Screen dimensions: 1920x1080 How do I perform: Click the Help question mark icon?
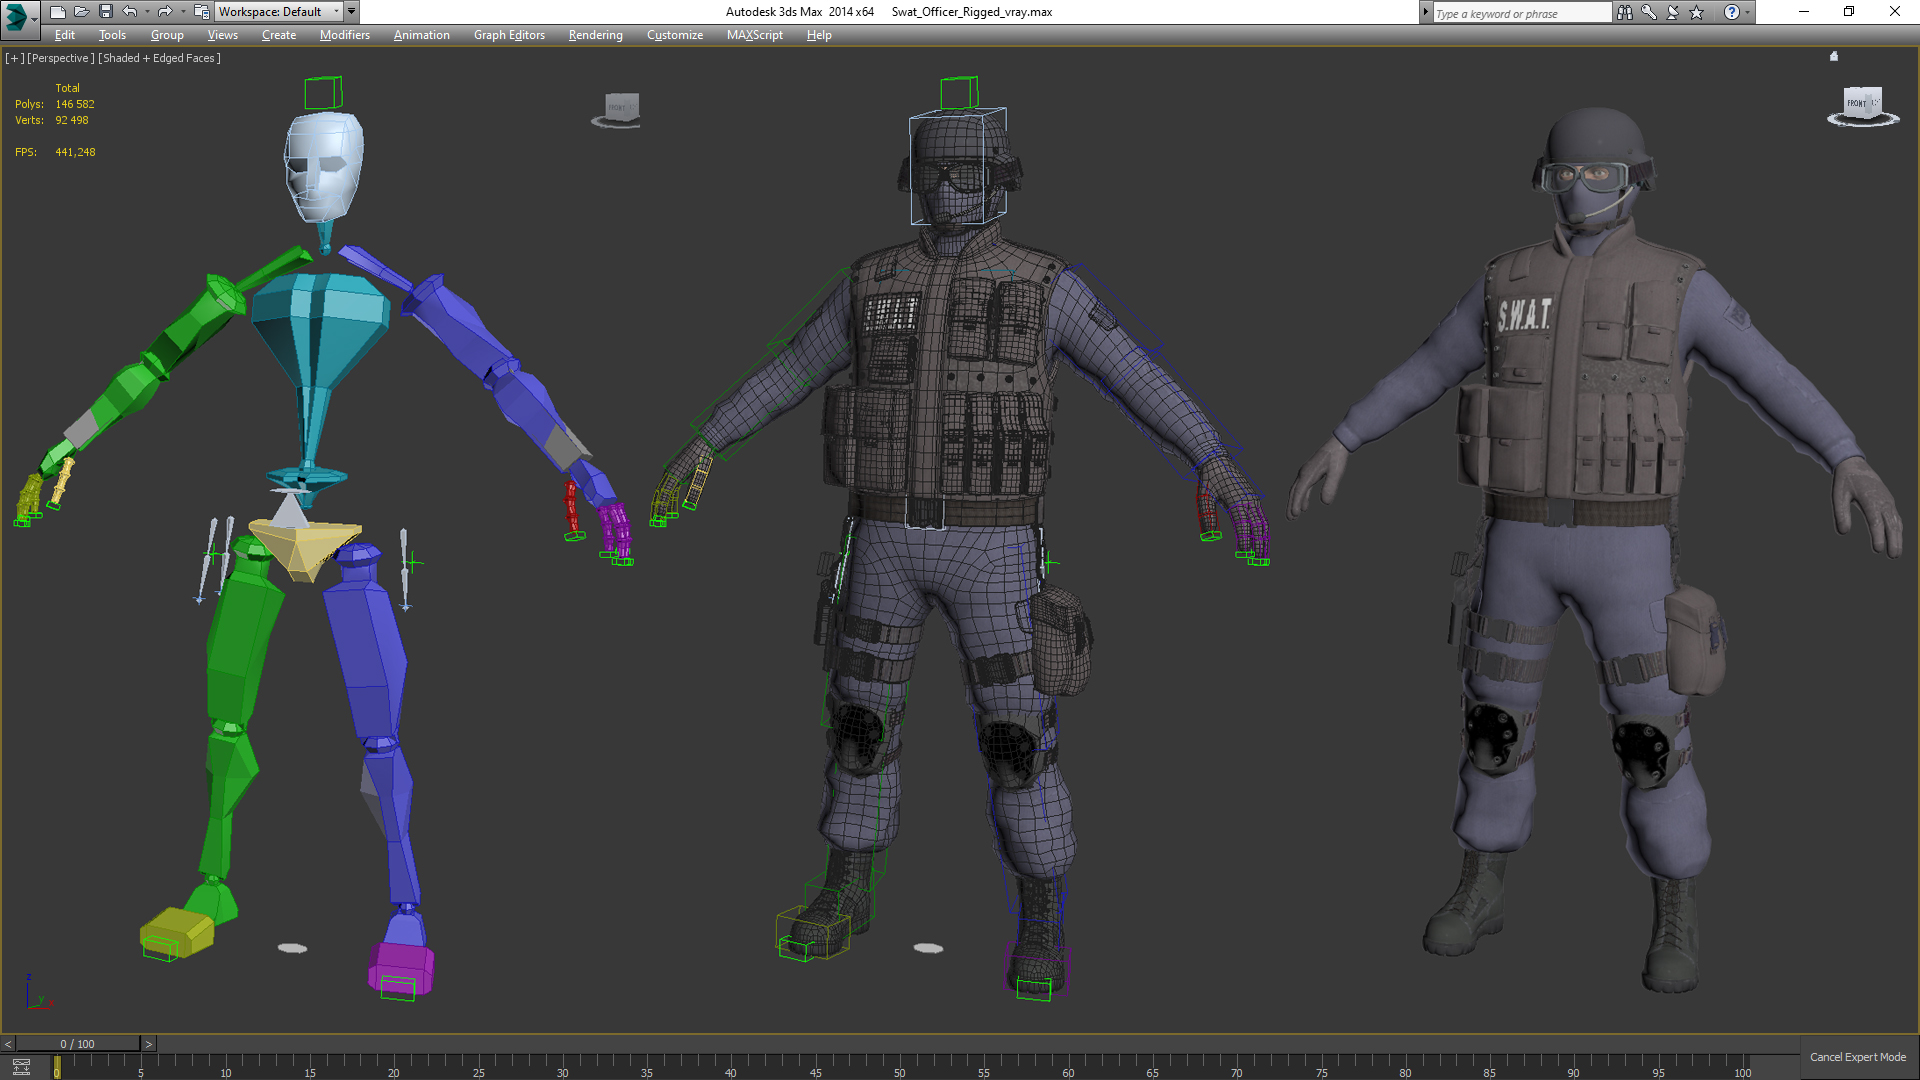coord(1731,12)
